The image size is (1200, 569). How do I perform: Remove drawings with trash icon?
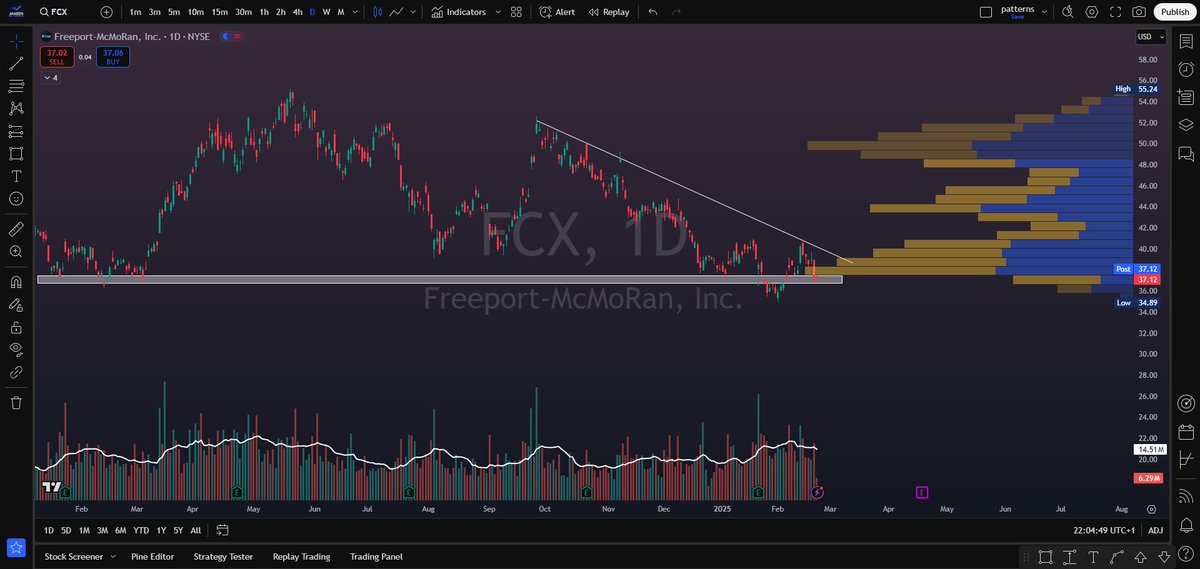coord(16,402)
